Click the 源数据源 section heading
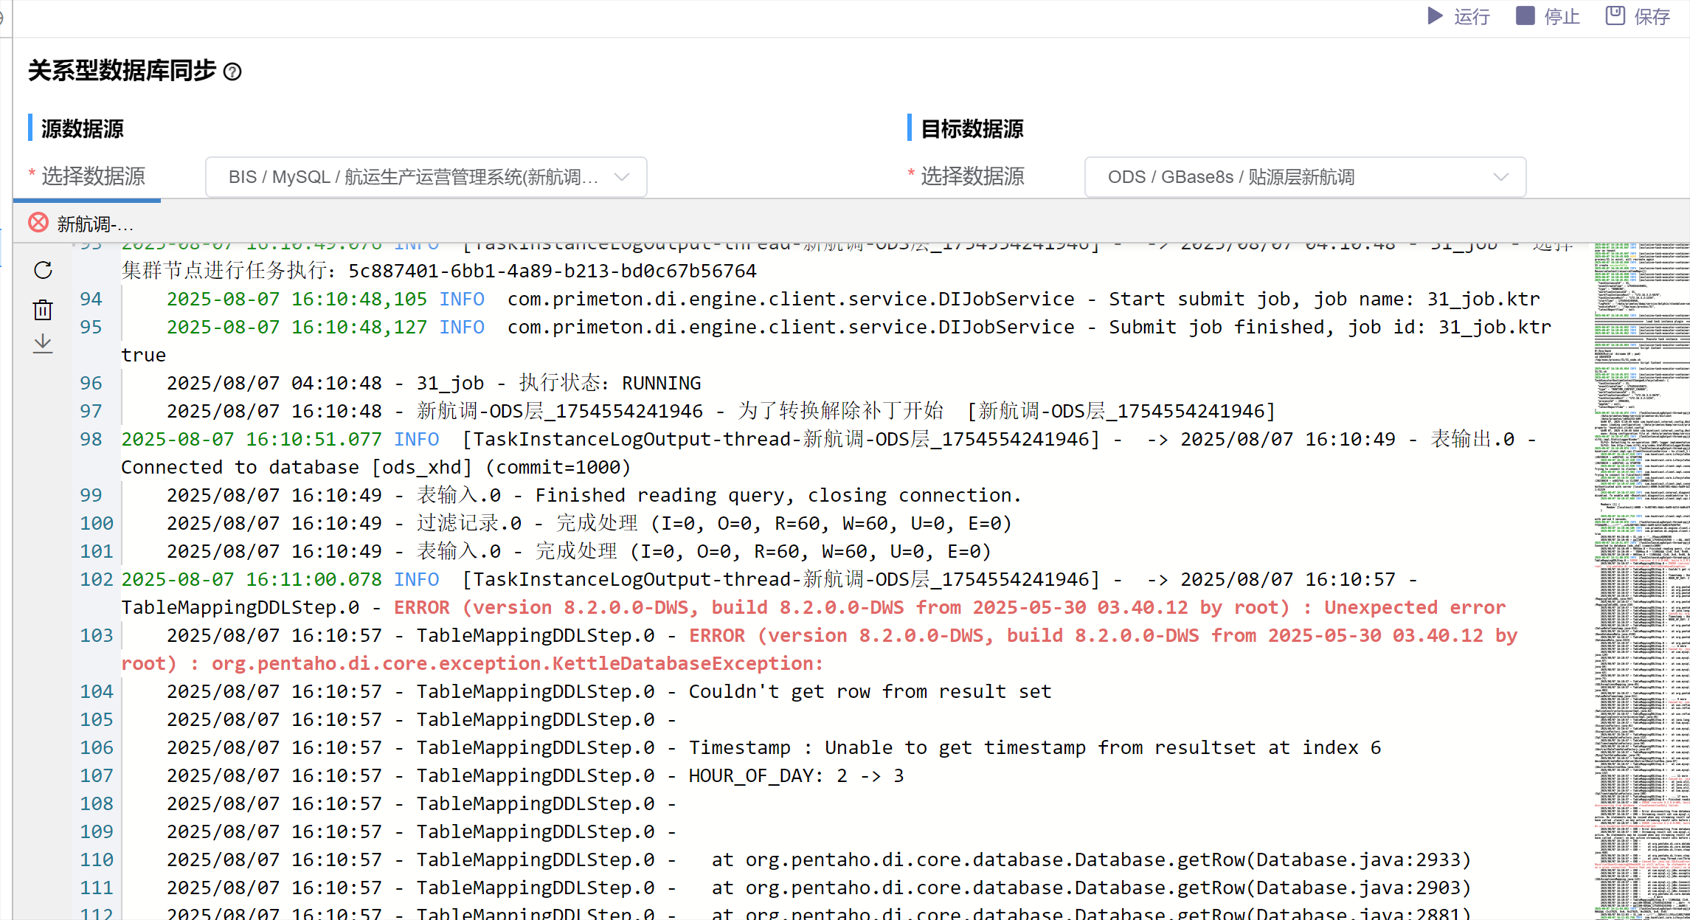This screenshot has height=920, width=1690. point(83,129)
